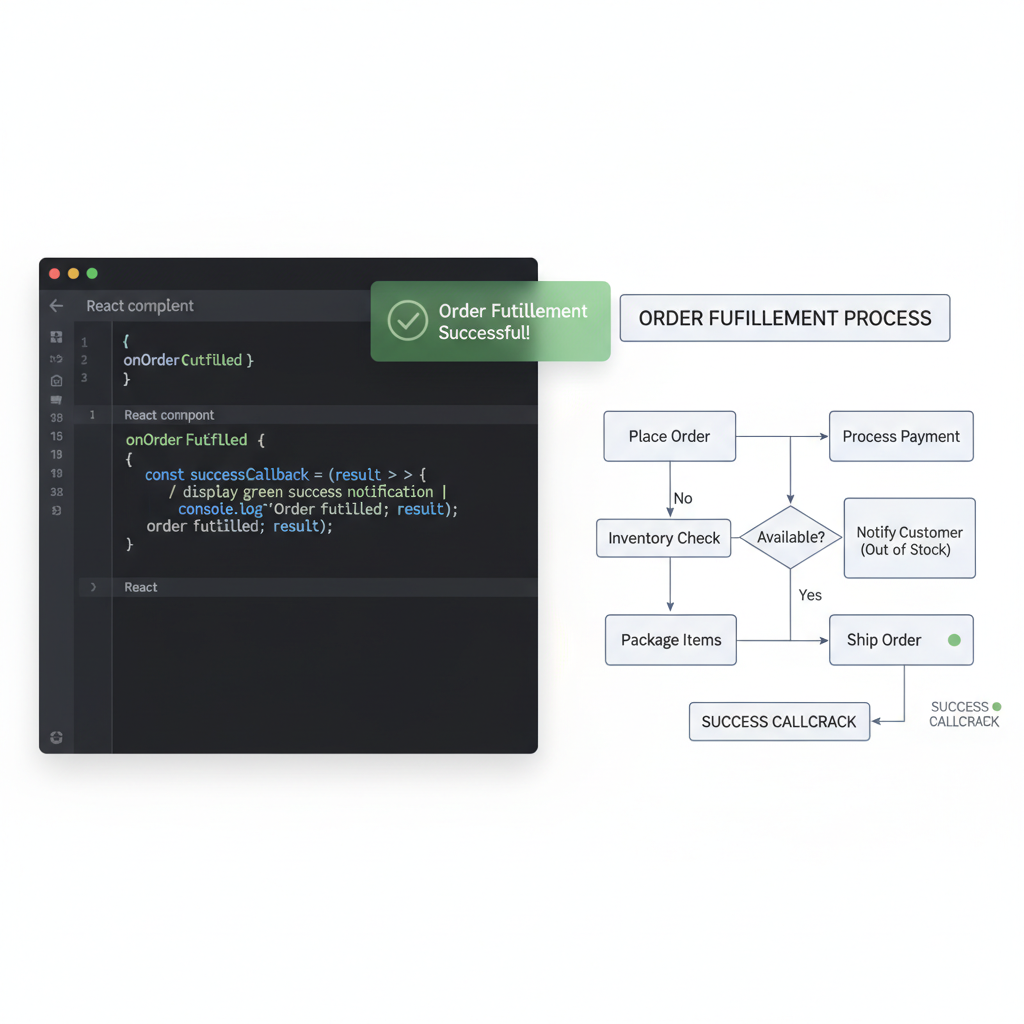Select the Inventory Check node

click(664, 538)
